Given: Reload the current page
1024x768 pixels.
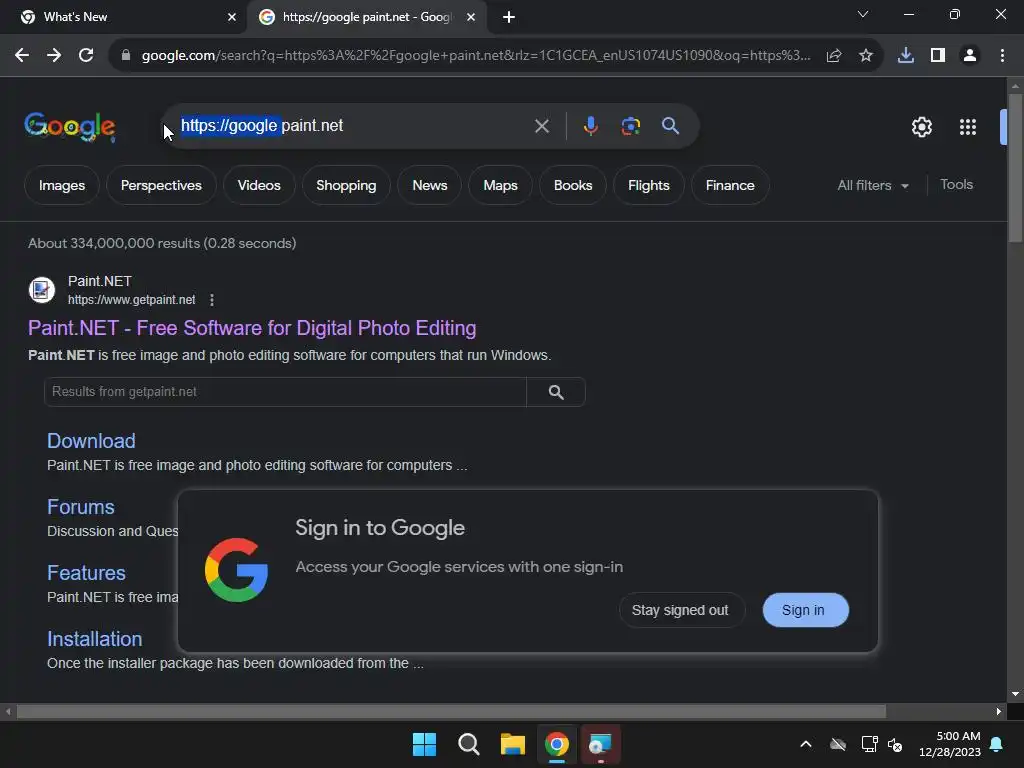Looking at the screenshot, I should (x=86, y=56).
